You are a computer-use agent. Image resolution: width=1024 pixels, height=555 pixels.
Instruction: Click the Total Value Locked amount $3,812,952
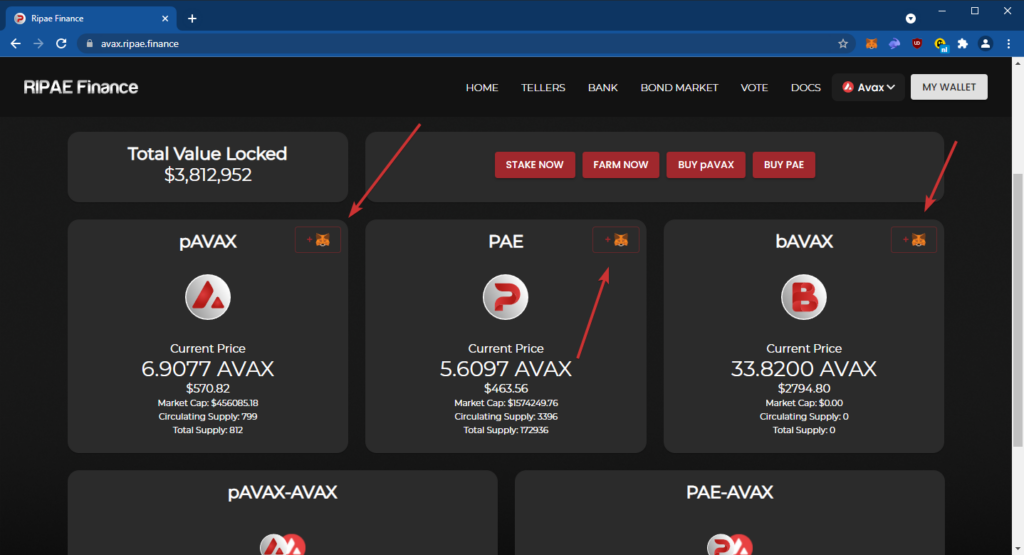208,175
